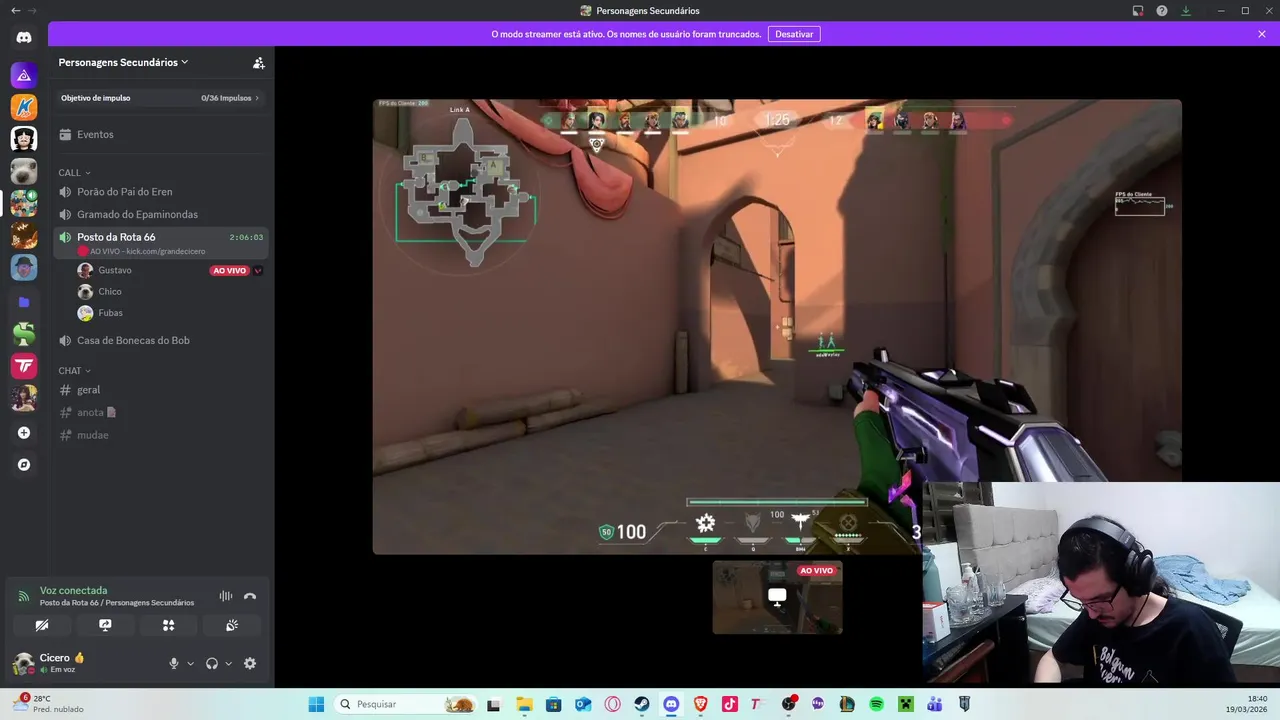This screenshot has height=720, width=1280.
Task: Open Spotify from the taskbar
Action: pos(876,704)
